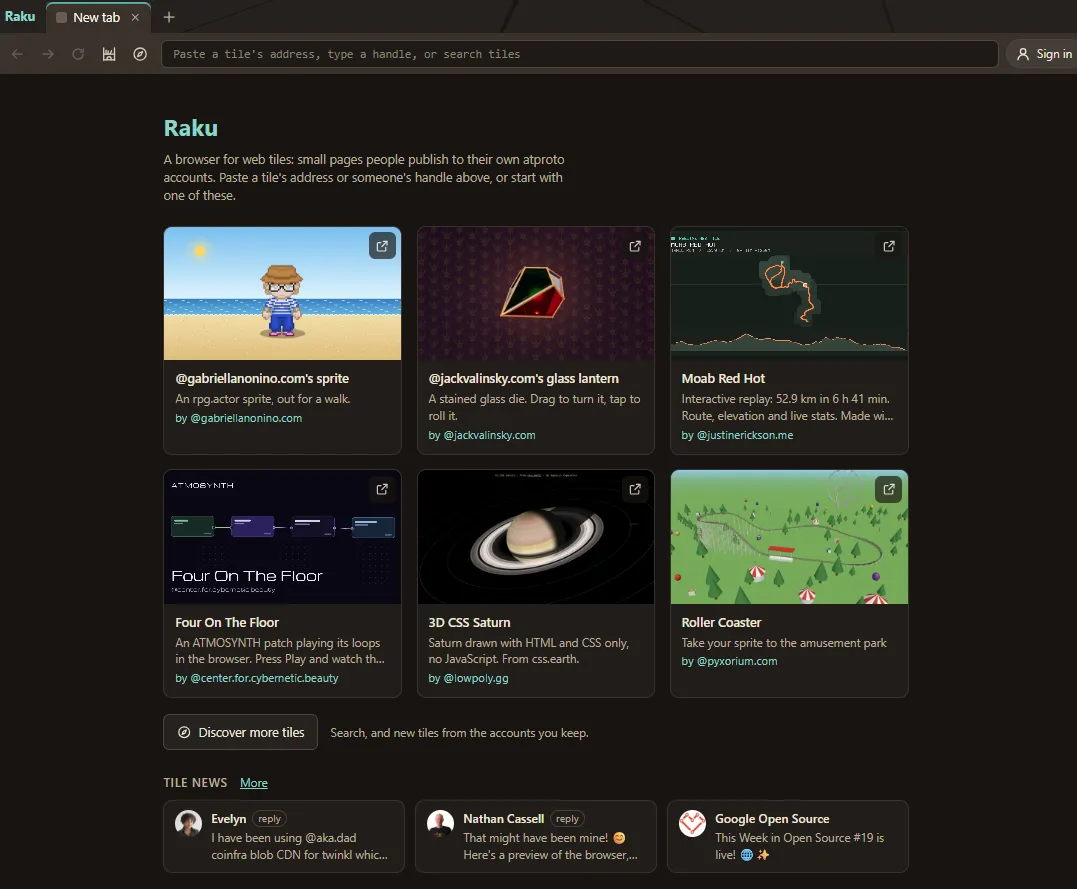Screen dimensions: 1077x889
Task: Open the ATMOSYNTH Four On The Floor thumbnail
Action: [x=282, y=537]
